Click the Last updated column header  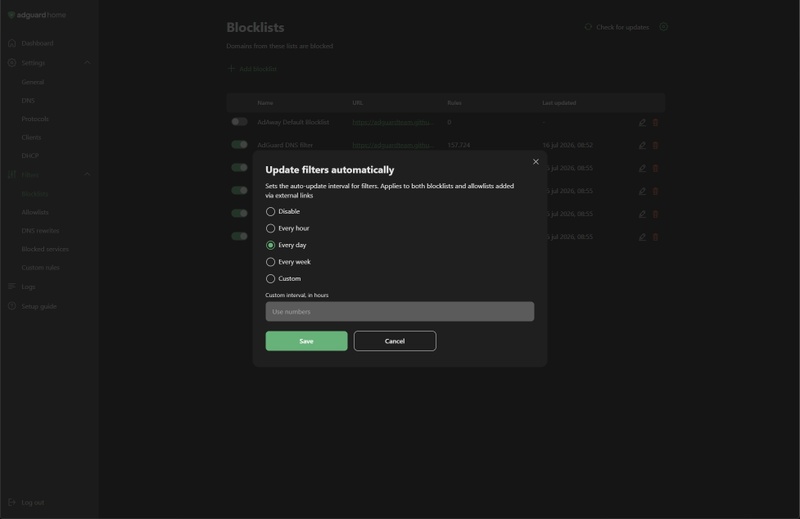pyautogui.click(x=559, y=103)
